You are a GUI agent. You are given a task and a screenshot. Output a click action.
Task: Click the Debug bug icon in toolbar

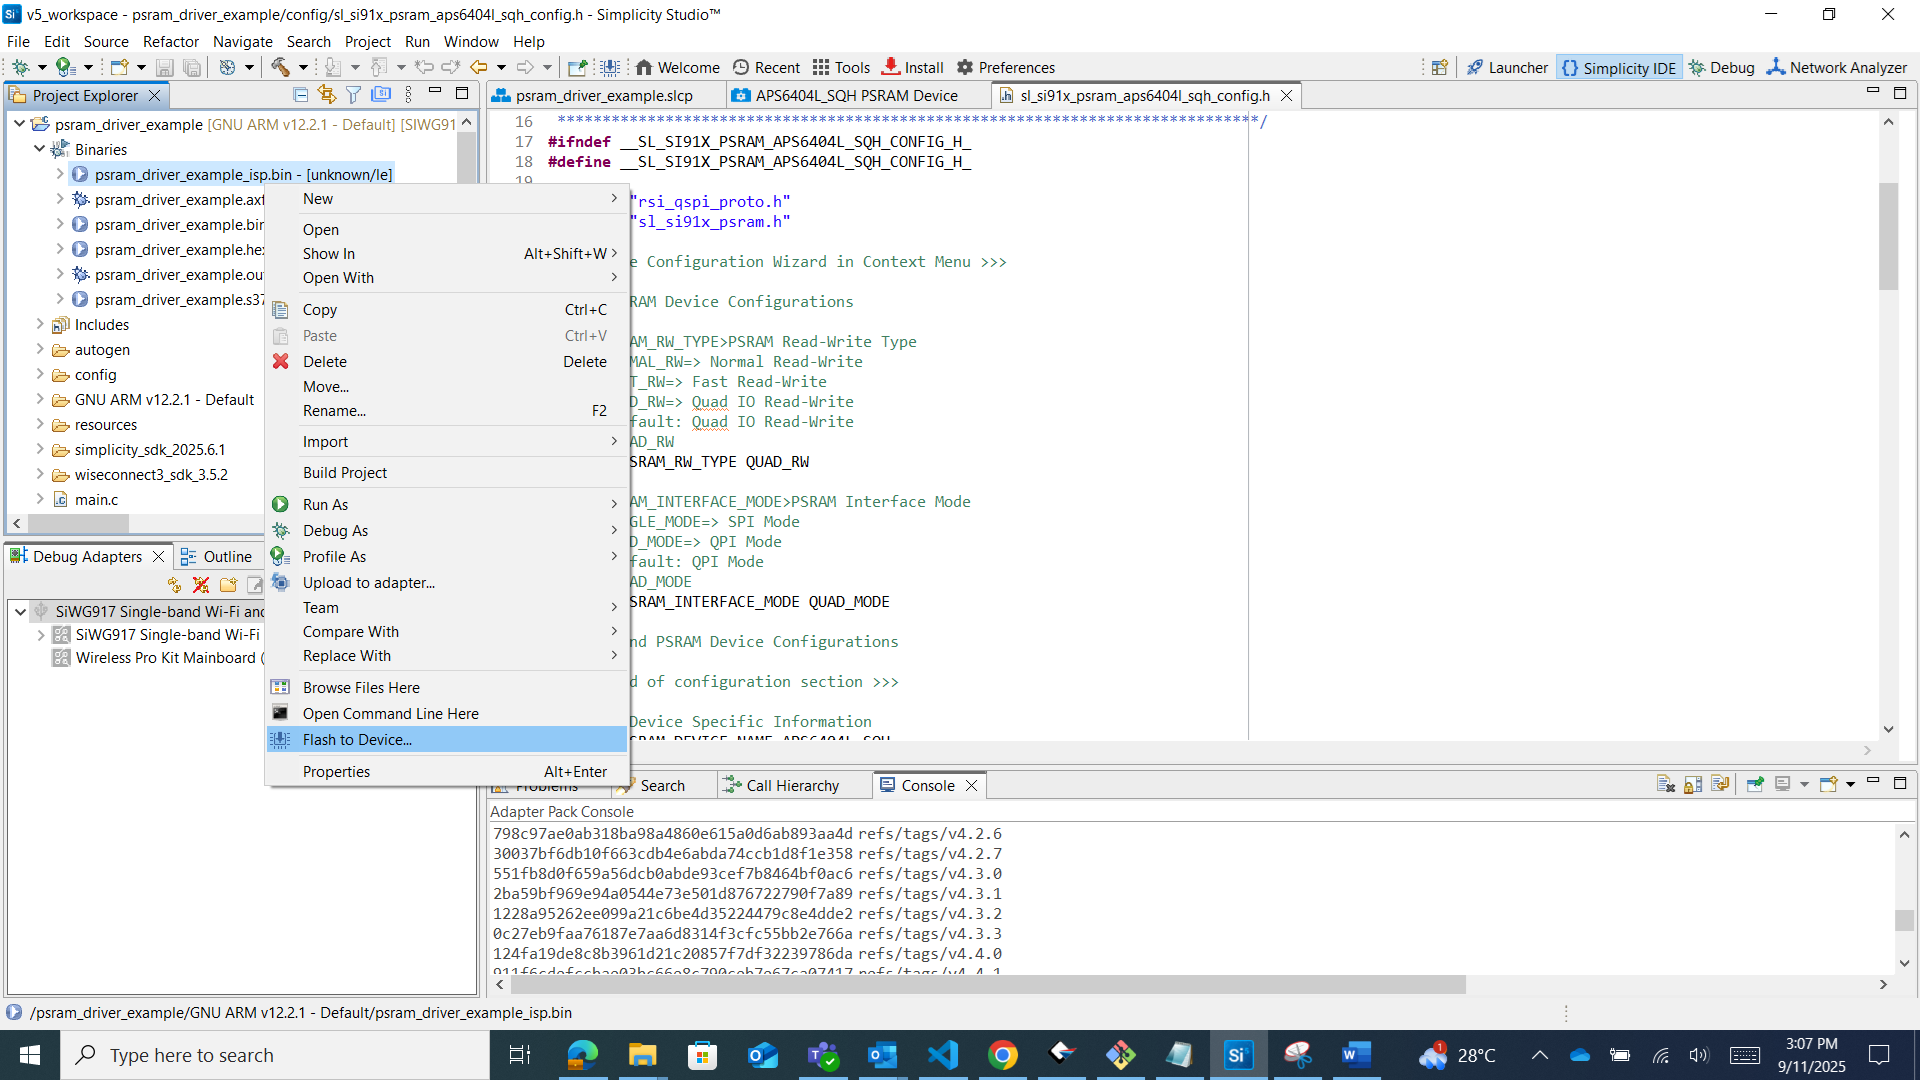point(19,67)
